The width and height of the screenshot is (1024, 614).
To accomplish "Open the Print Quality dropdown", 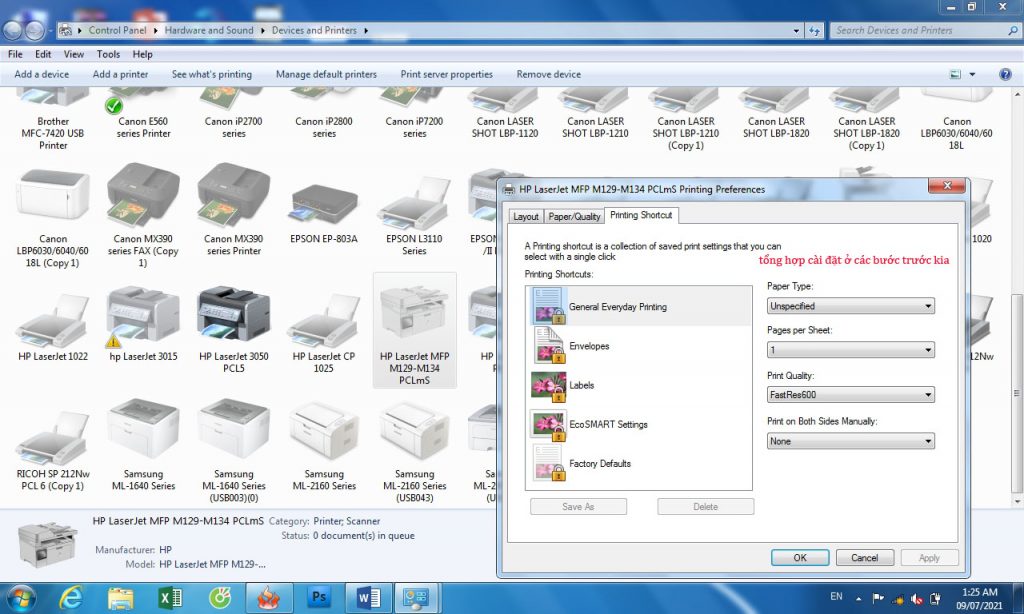I will click(x=850, y=395).
